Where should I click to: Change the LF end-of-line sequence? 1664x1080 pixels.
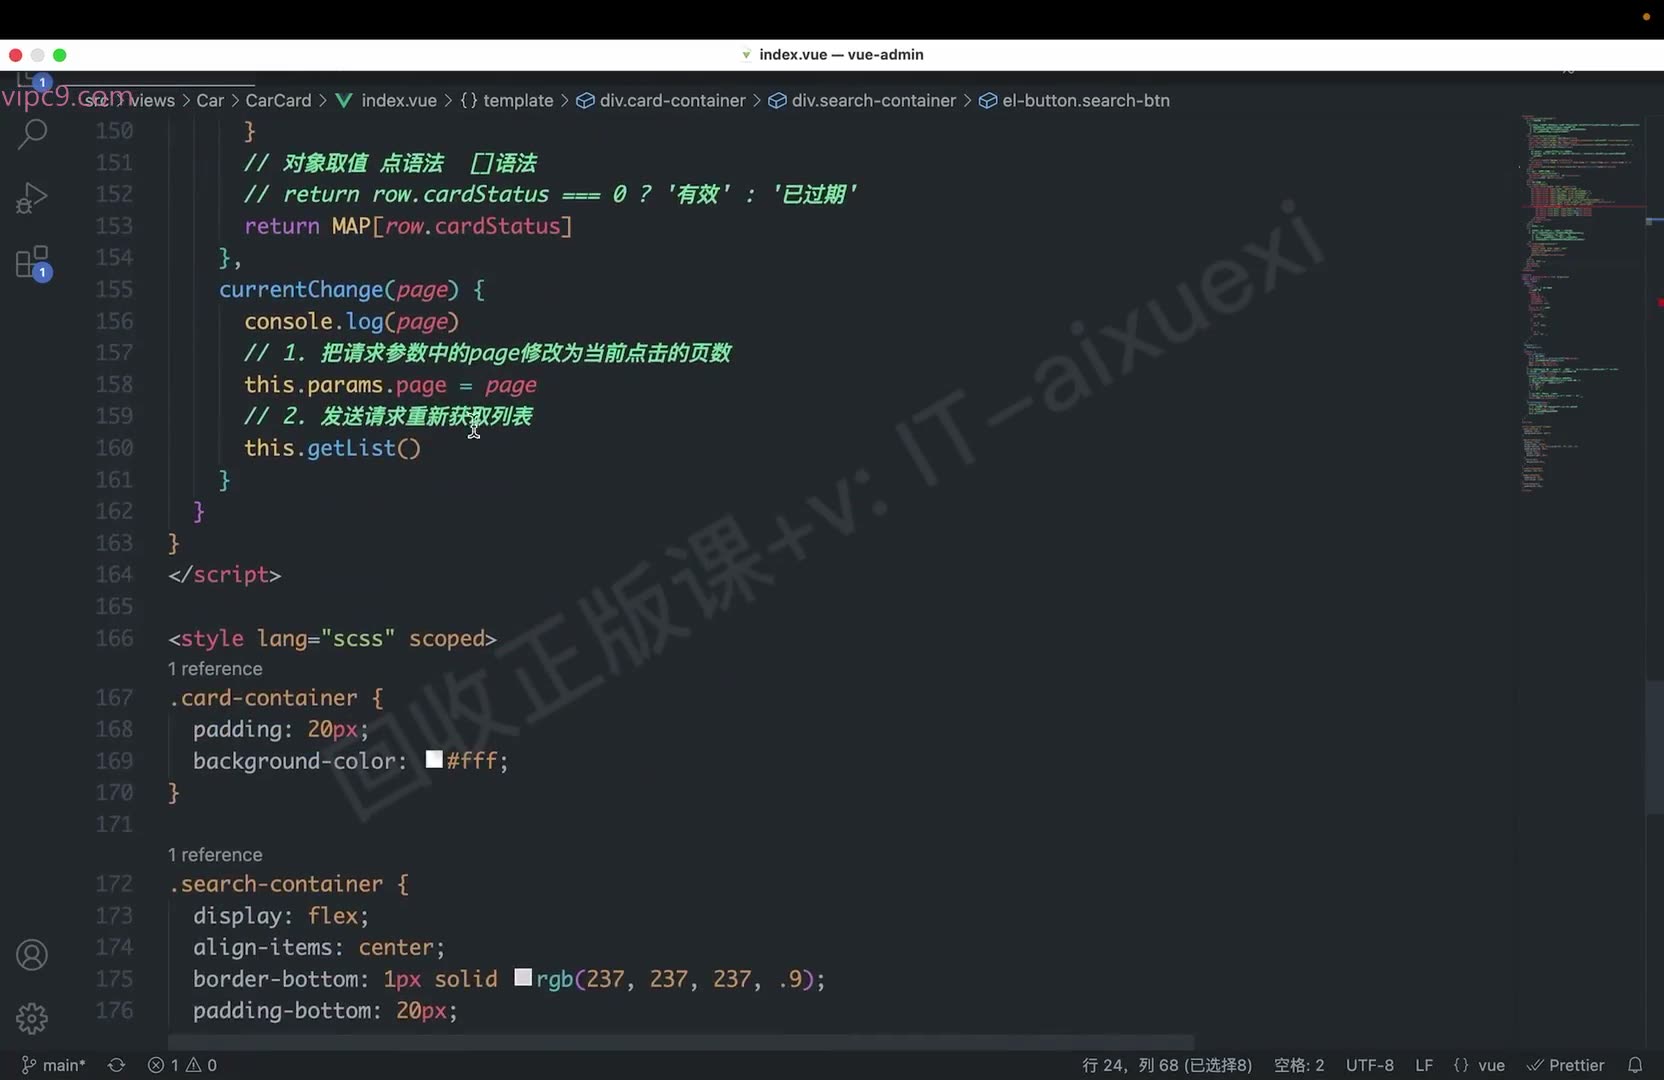(1424, 1065)
